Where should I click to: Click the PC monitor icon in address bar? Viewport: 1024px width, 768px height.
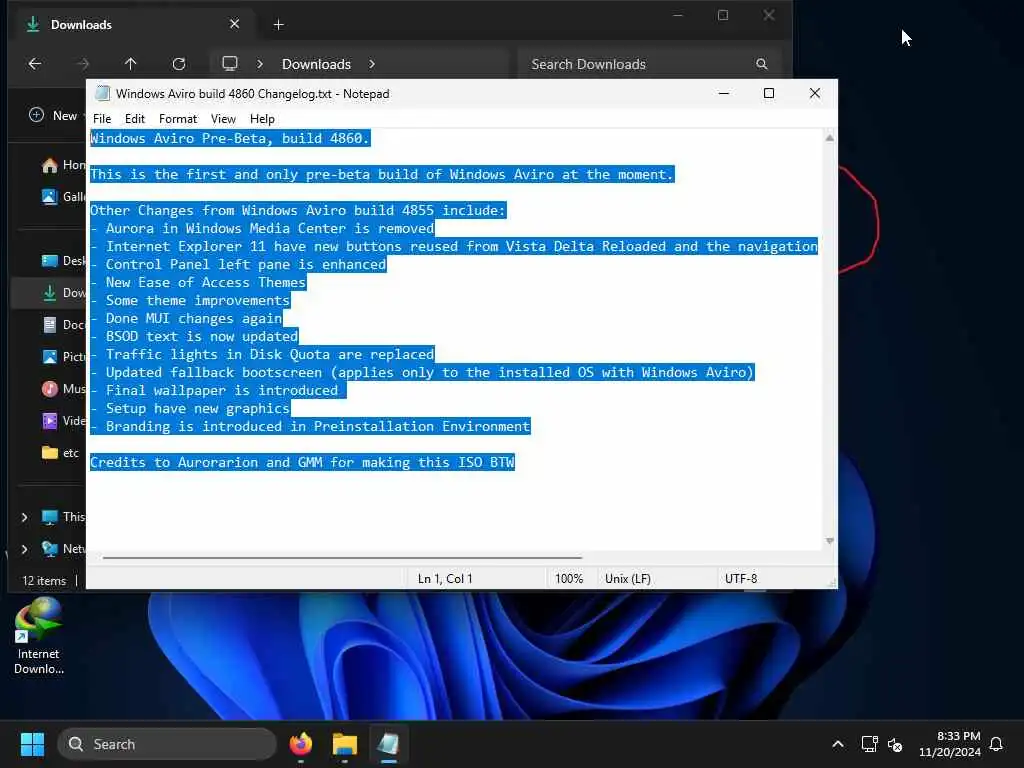point(230,64)
